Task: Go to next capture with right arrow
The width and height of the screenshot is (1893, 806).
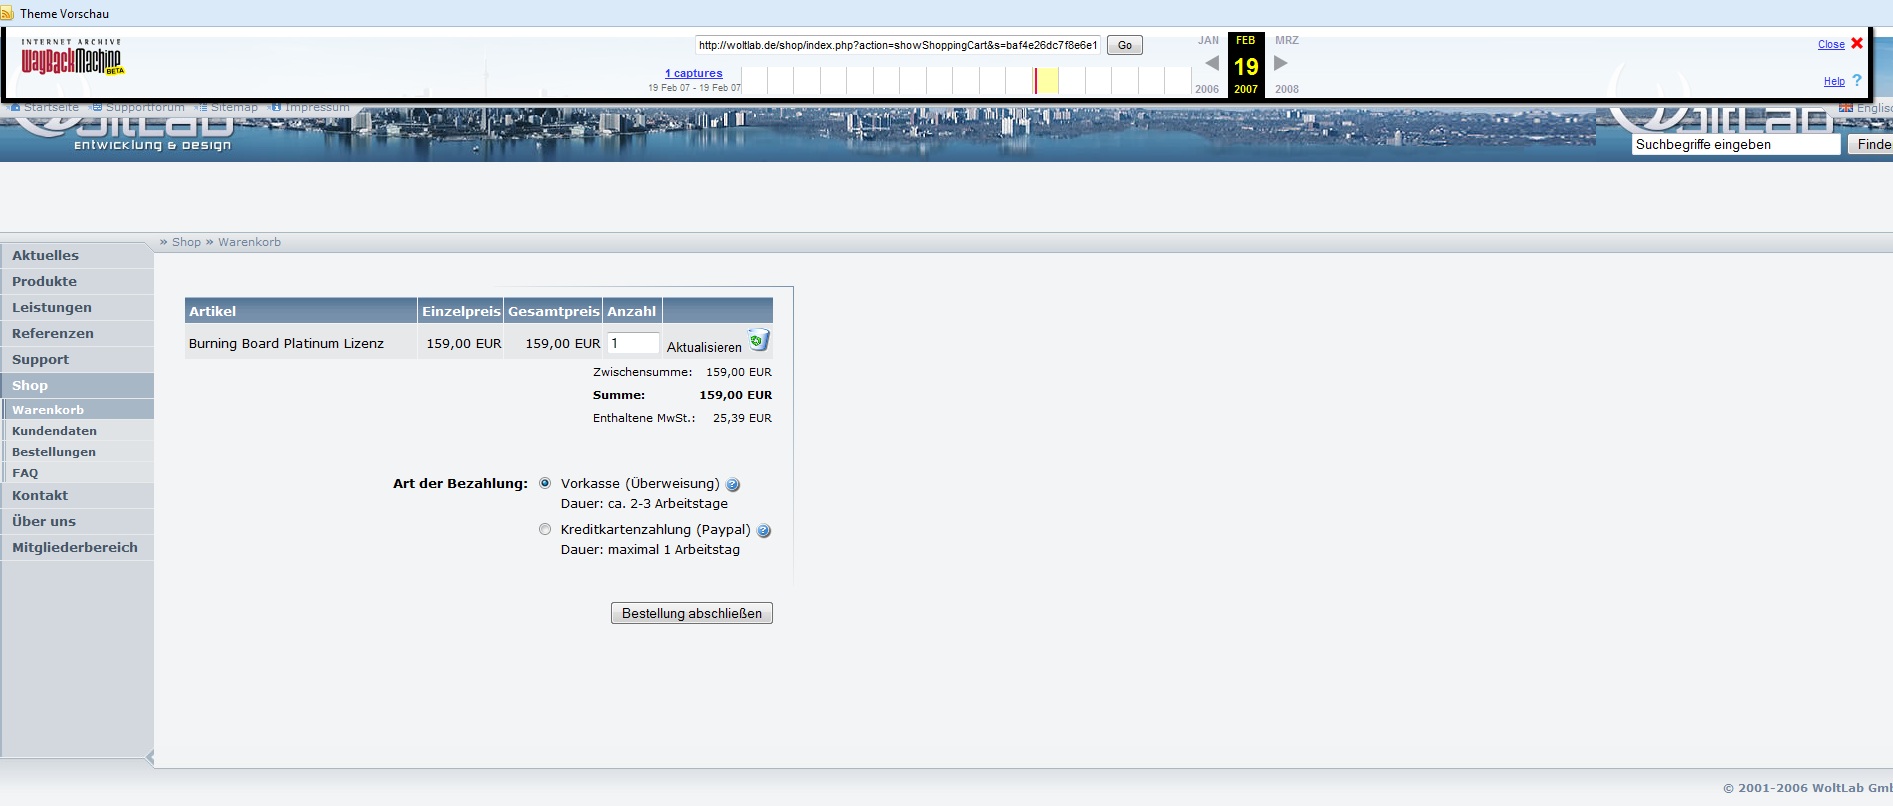Action: (x=1280, y=63)
